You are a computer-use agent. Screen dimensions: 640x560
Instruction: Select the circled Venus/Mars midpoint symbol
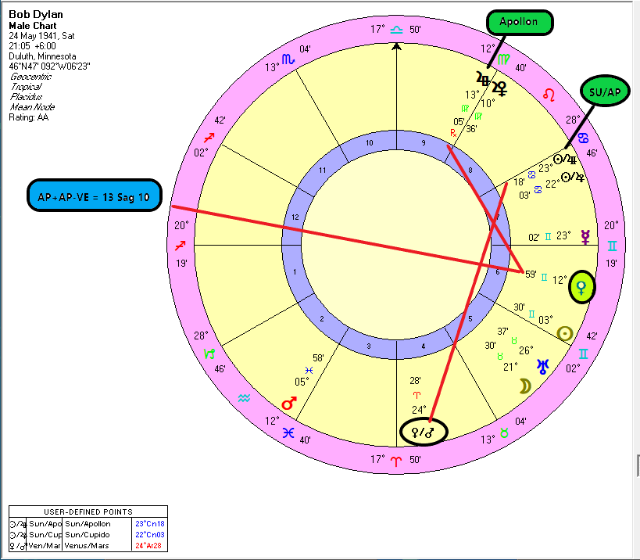424,432
